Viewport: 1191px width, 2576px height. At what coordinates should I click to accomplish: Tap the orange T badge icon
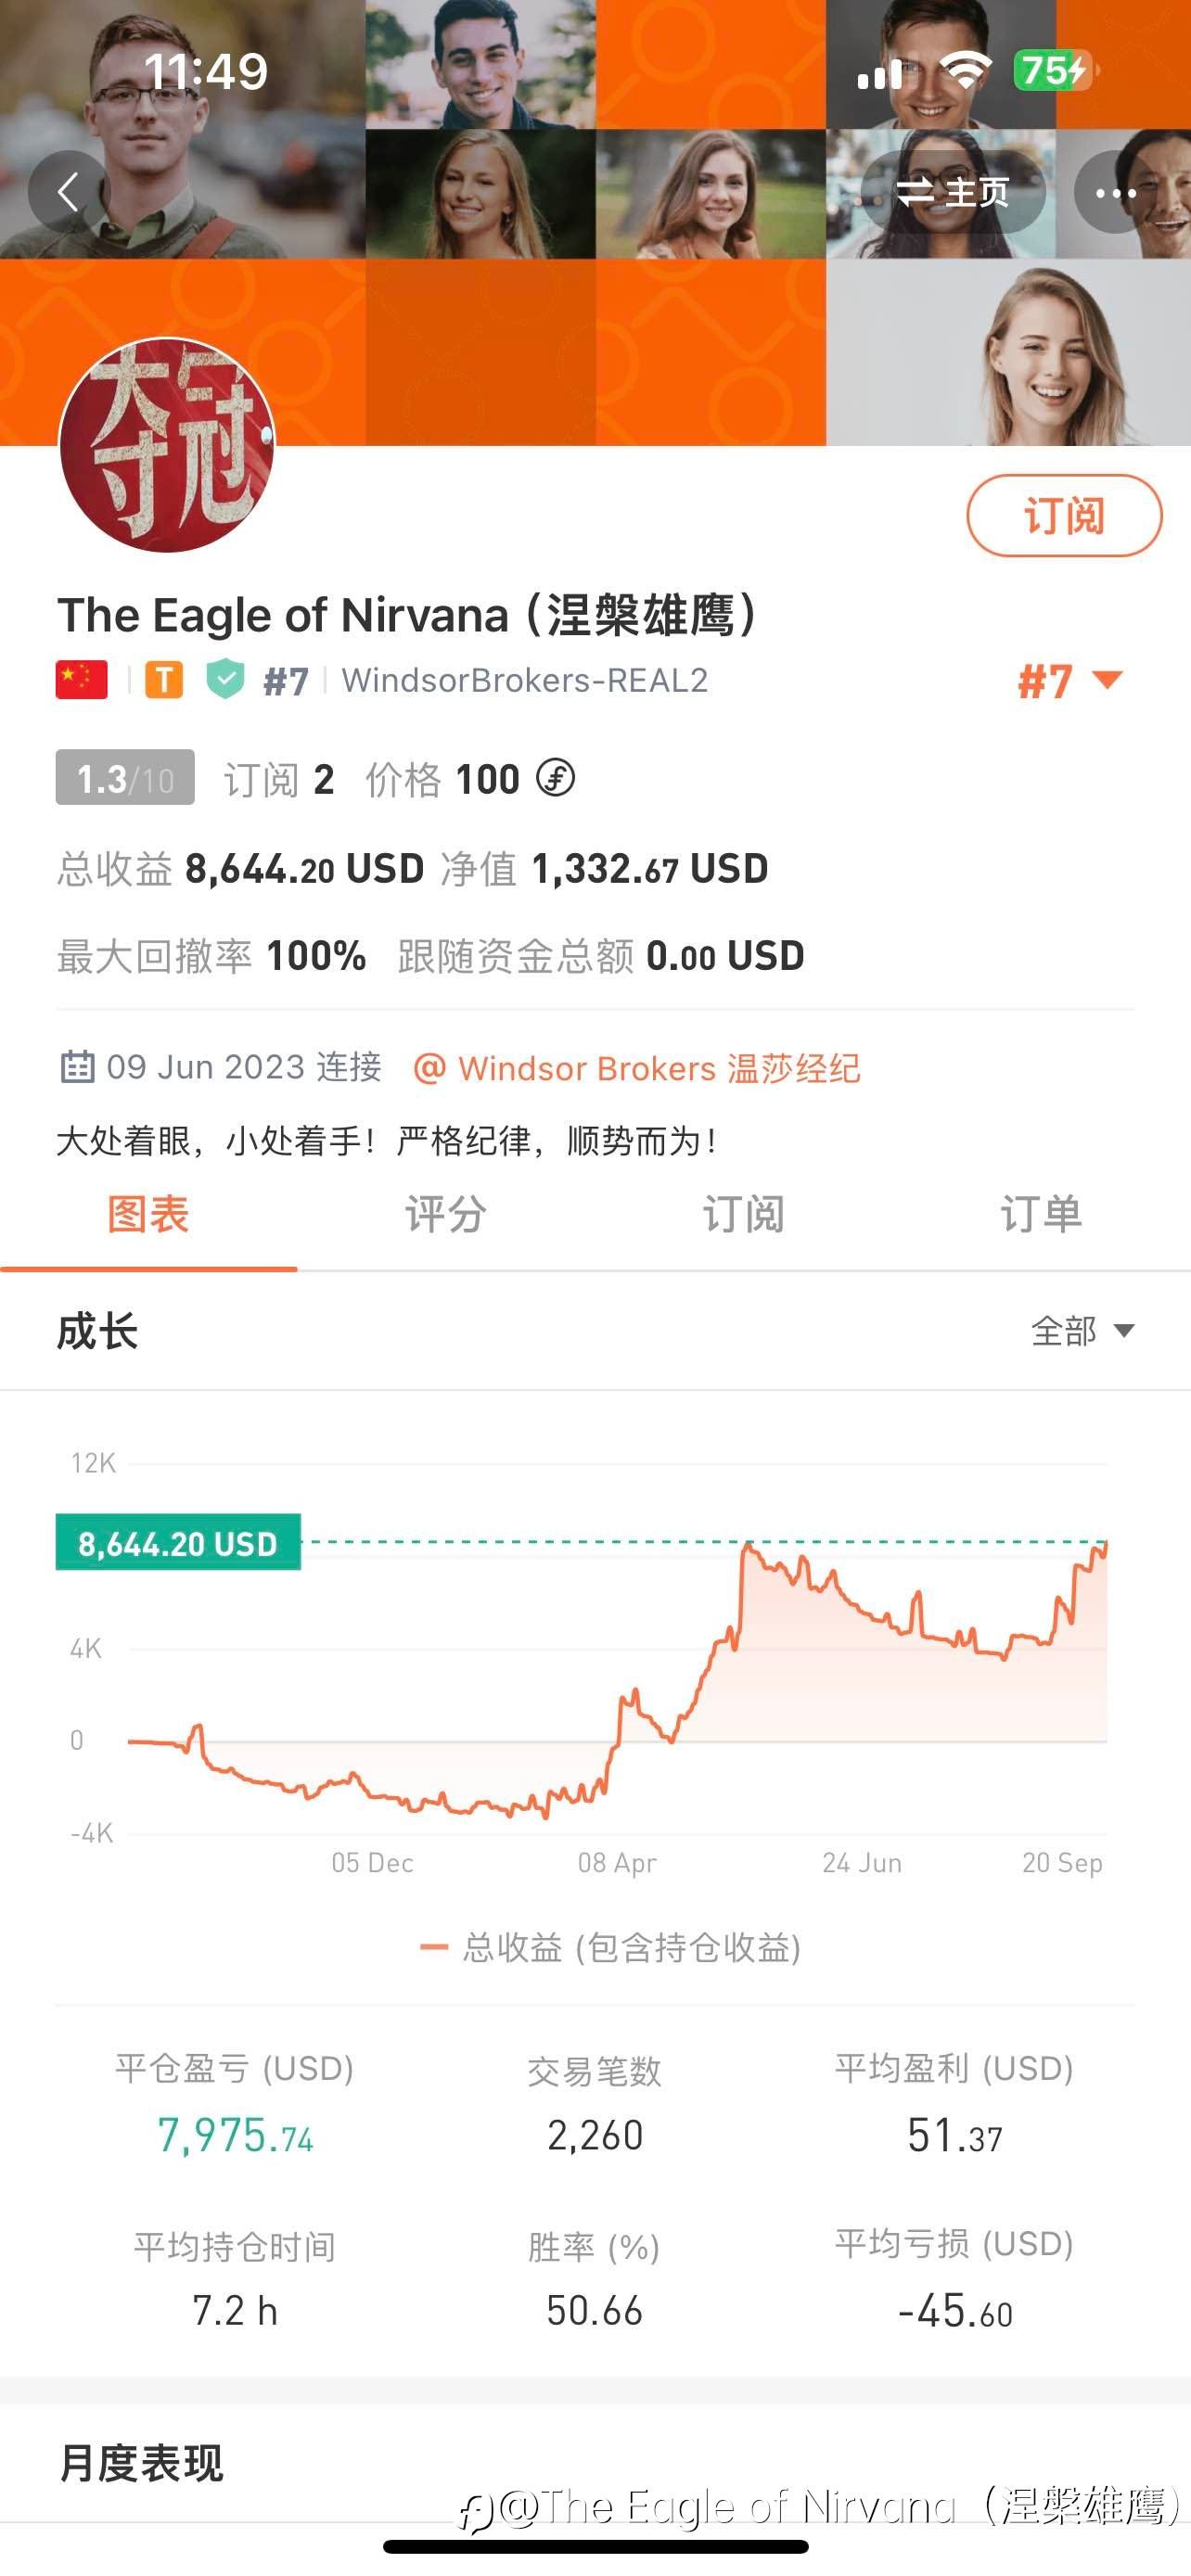(x=164, y=680)
